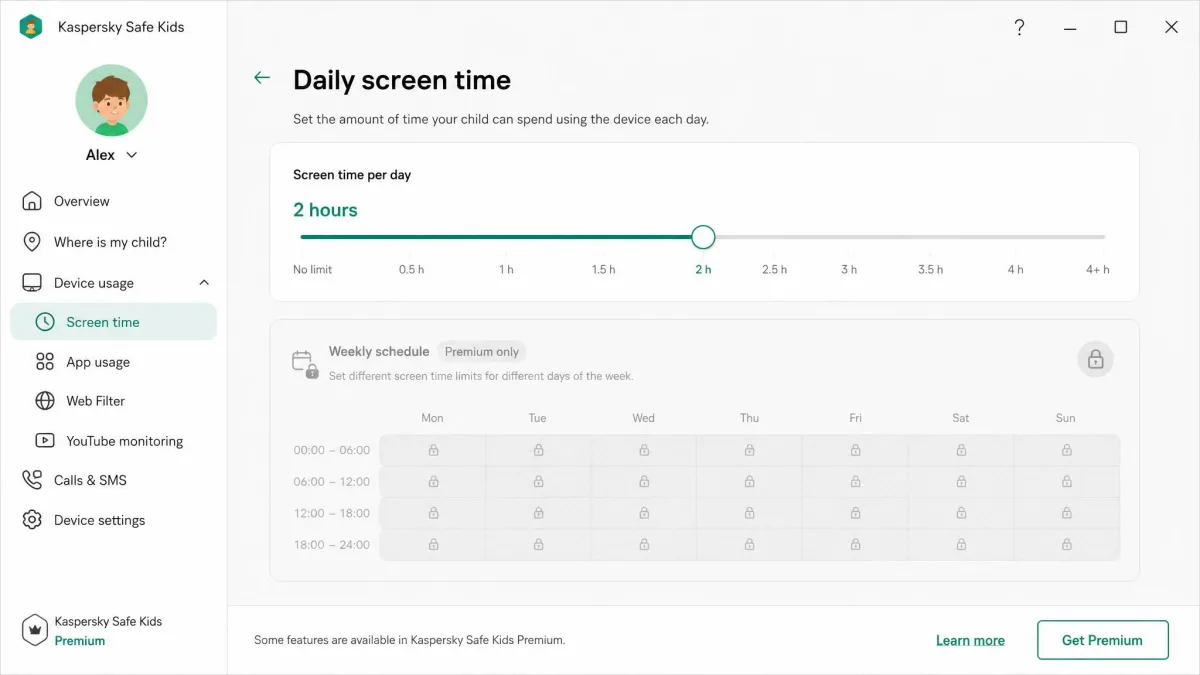Expand the Alex profile dropdown chevron
This screenshot has height=675, width=1200.
[x=132, y=155]
